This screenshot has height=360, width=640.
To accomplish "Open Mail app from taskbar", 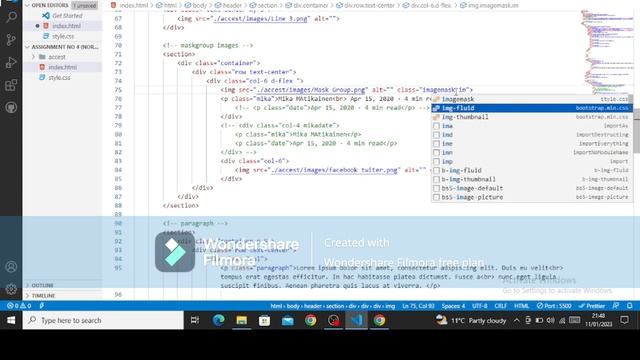I will click(287, 320).
